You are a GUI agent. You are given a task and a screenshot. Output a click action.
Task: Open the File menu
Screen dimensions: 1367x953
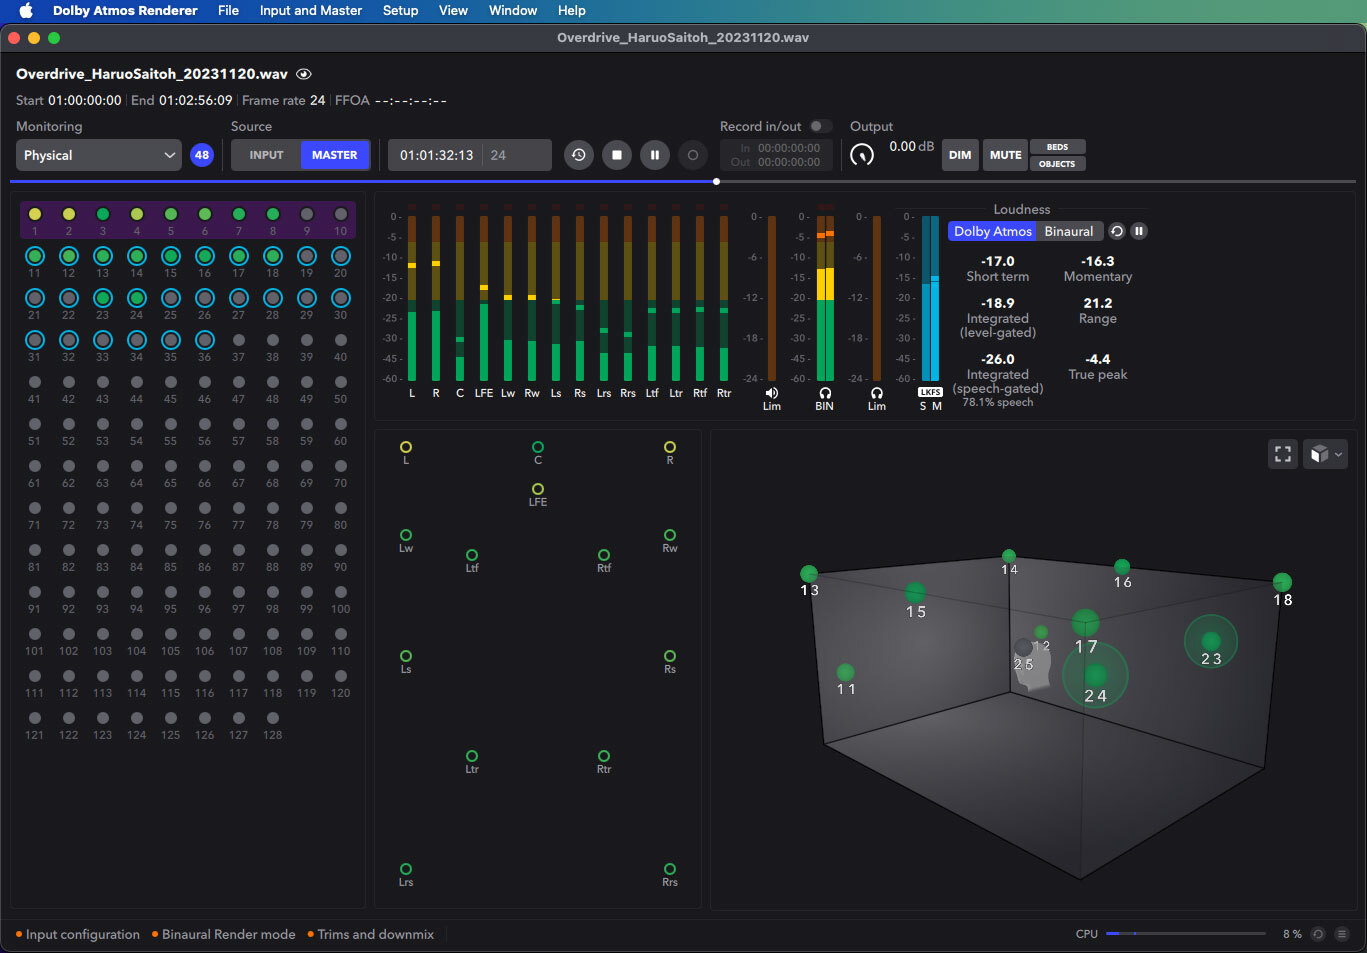[x=229, y=10]
